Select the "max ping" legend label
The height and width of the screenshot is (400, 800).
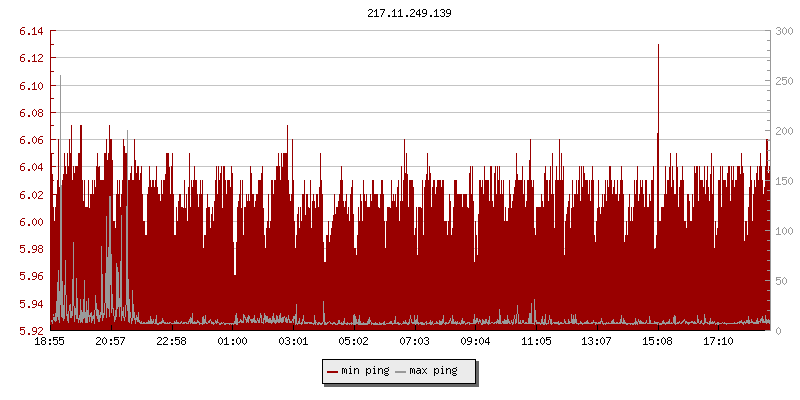coord(433,371)
